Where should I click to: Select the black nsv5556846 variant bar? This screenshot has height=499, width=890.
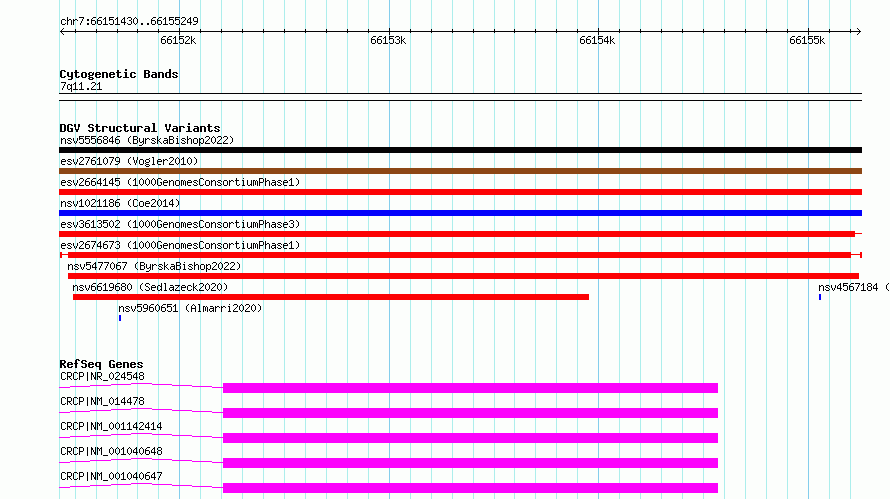click(x=460, y=150)
